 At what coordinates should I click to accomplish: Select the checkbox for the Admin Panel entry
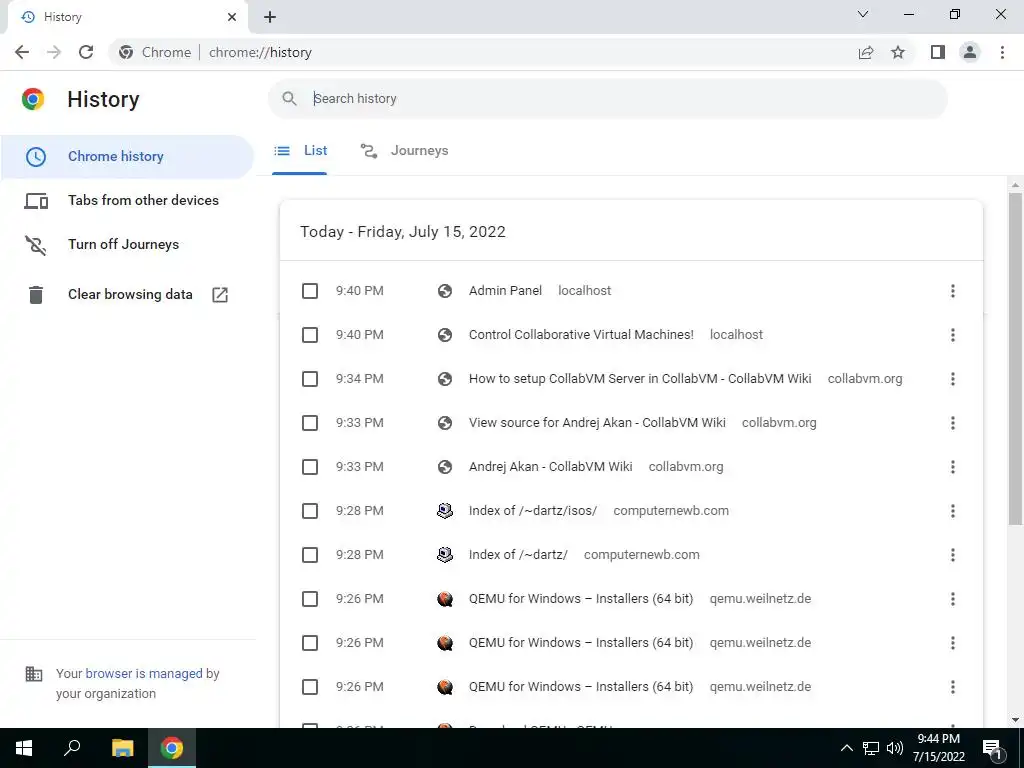[x=310, y=291]
